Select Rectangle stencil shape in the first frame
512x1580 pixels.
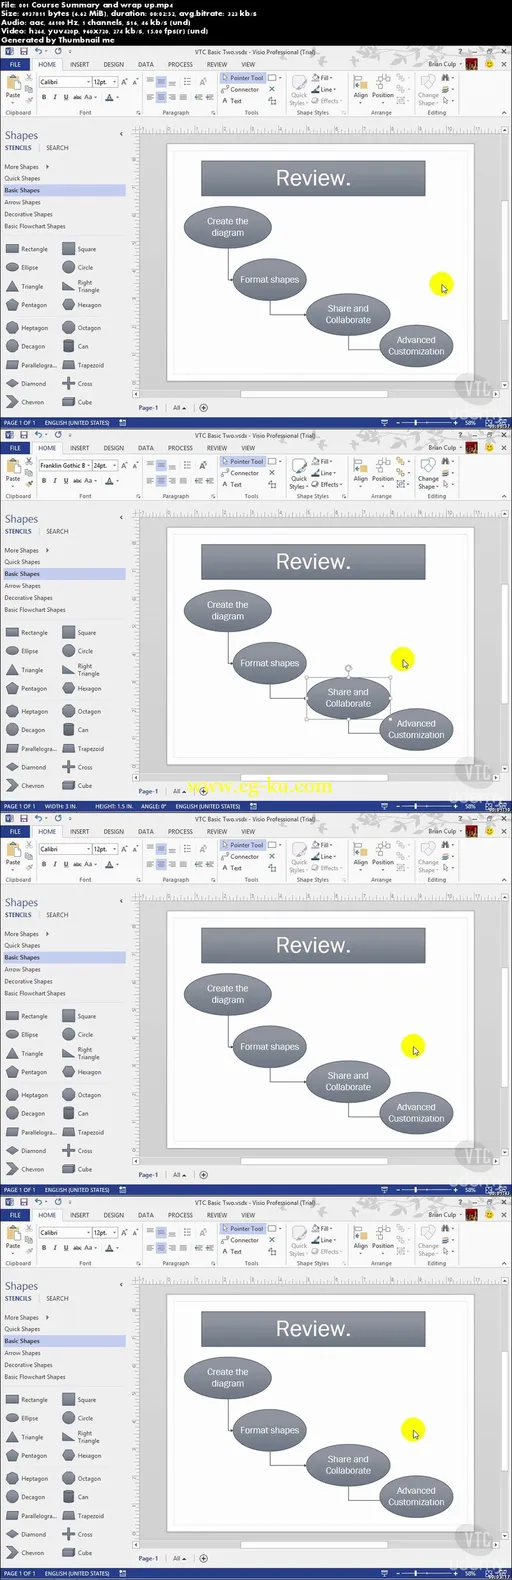click(x=27, y=249)
